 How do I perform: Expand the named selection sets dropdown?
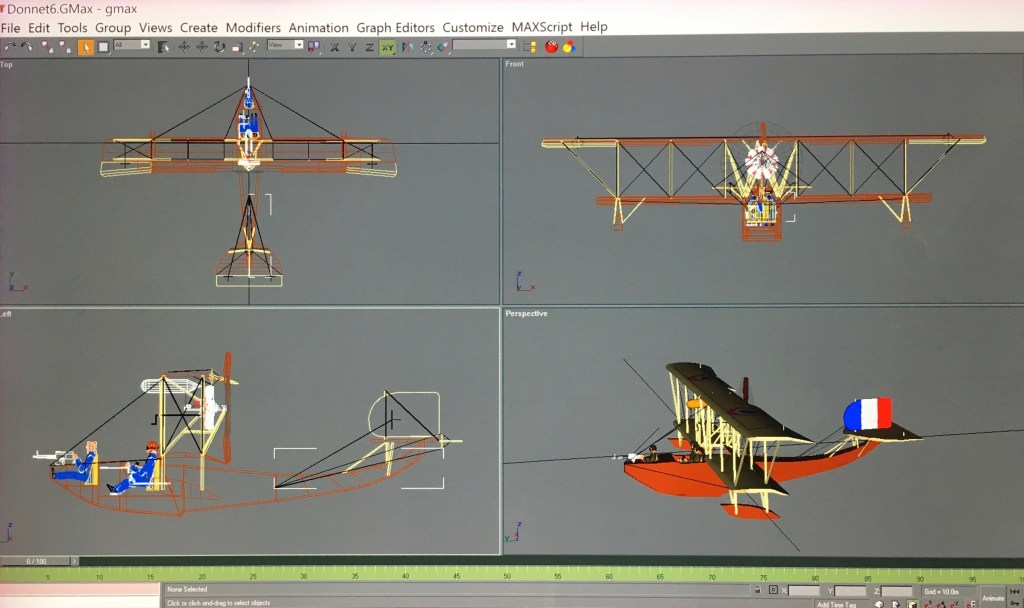(x=484, y=45)
